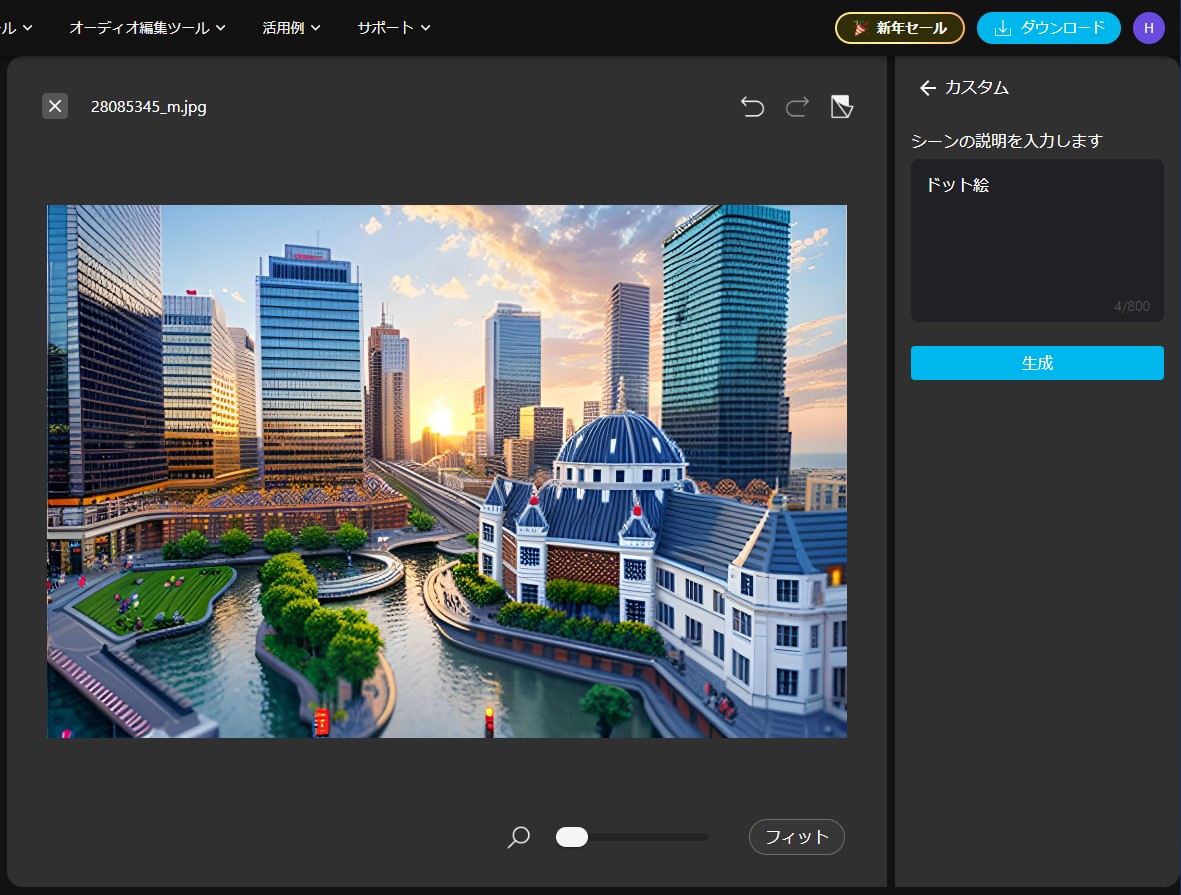Viewport: 1181px width, 895px height.
Task: Click the ダウンロード button
Action: [x=1048, y=28]
